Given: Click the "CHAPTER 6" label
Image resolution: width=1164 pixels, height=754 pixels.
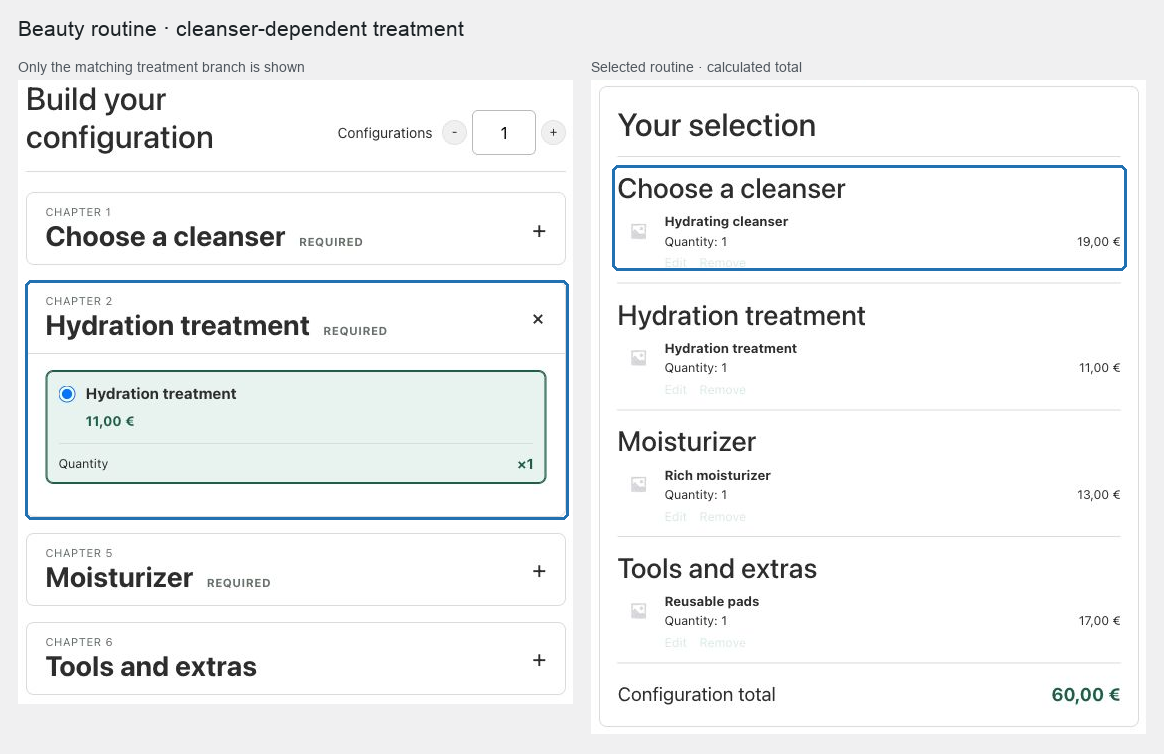Looking at the screenshot, I should [79, 643].
